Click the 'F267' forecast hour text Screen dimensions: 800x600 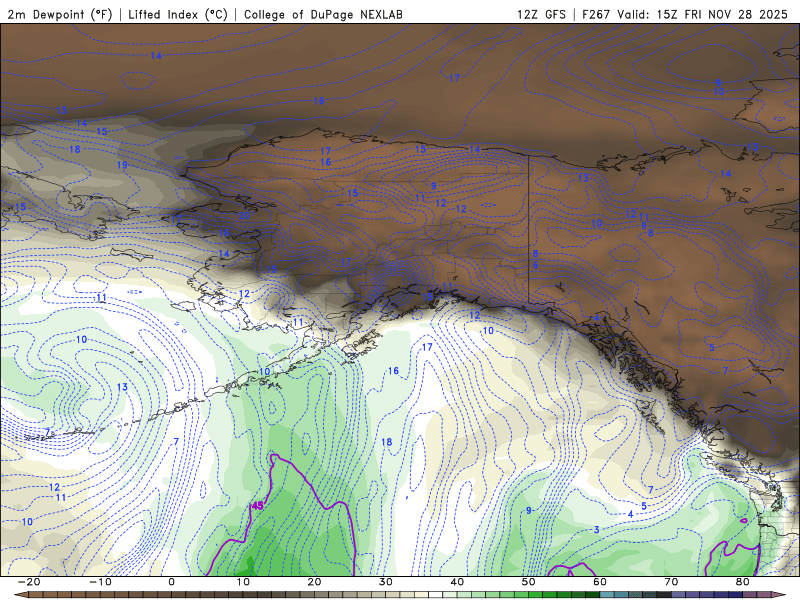click(x=596, y=14)
